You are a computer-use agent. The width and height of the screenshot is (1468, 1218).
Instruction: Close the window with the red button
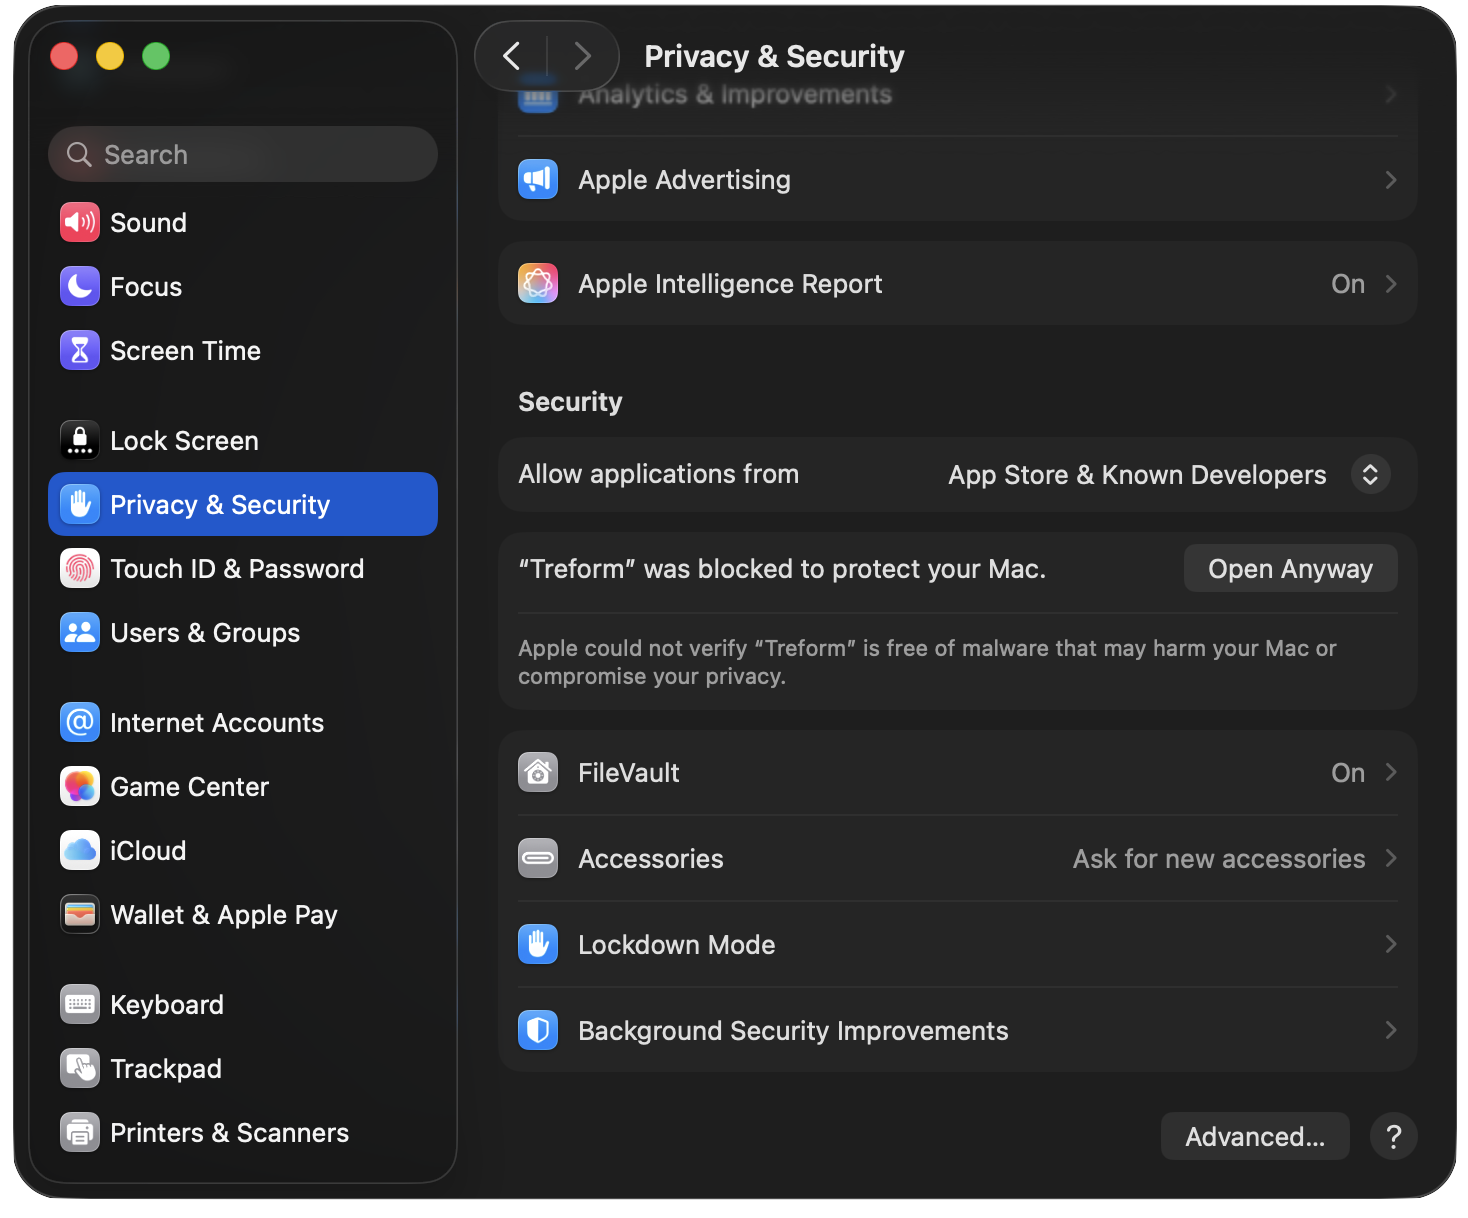pyautogui.click(x=64, y=56)
